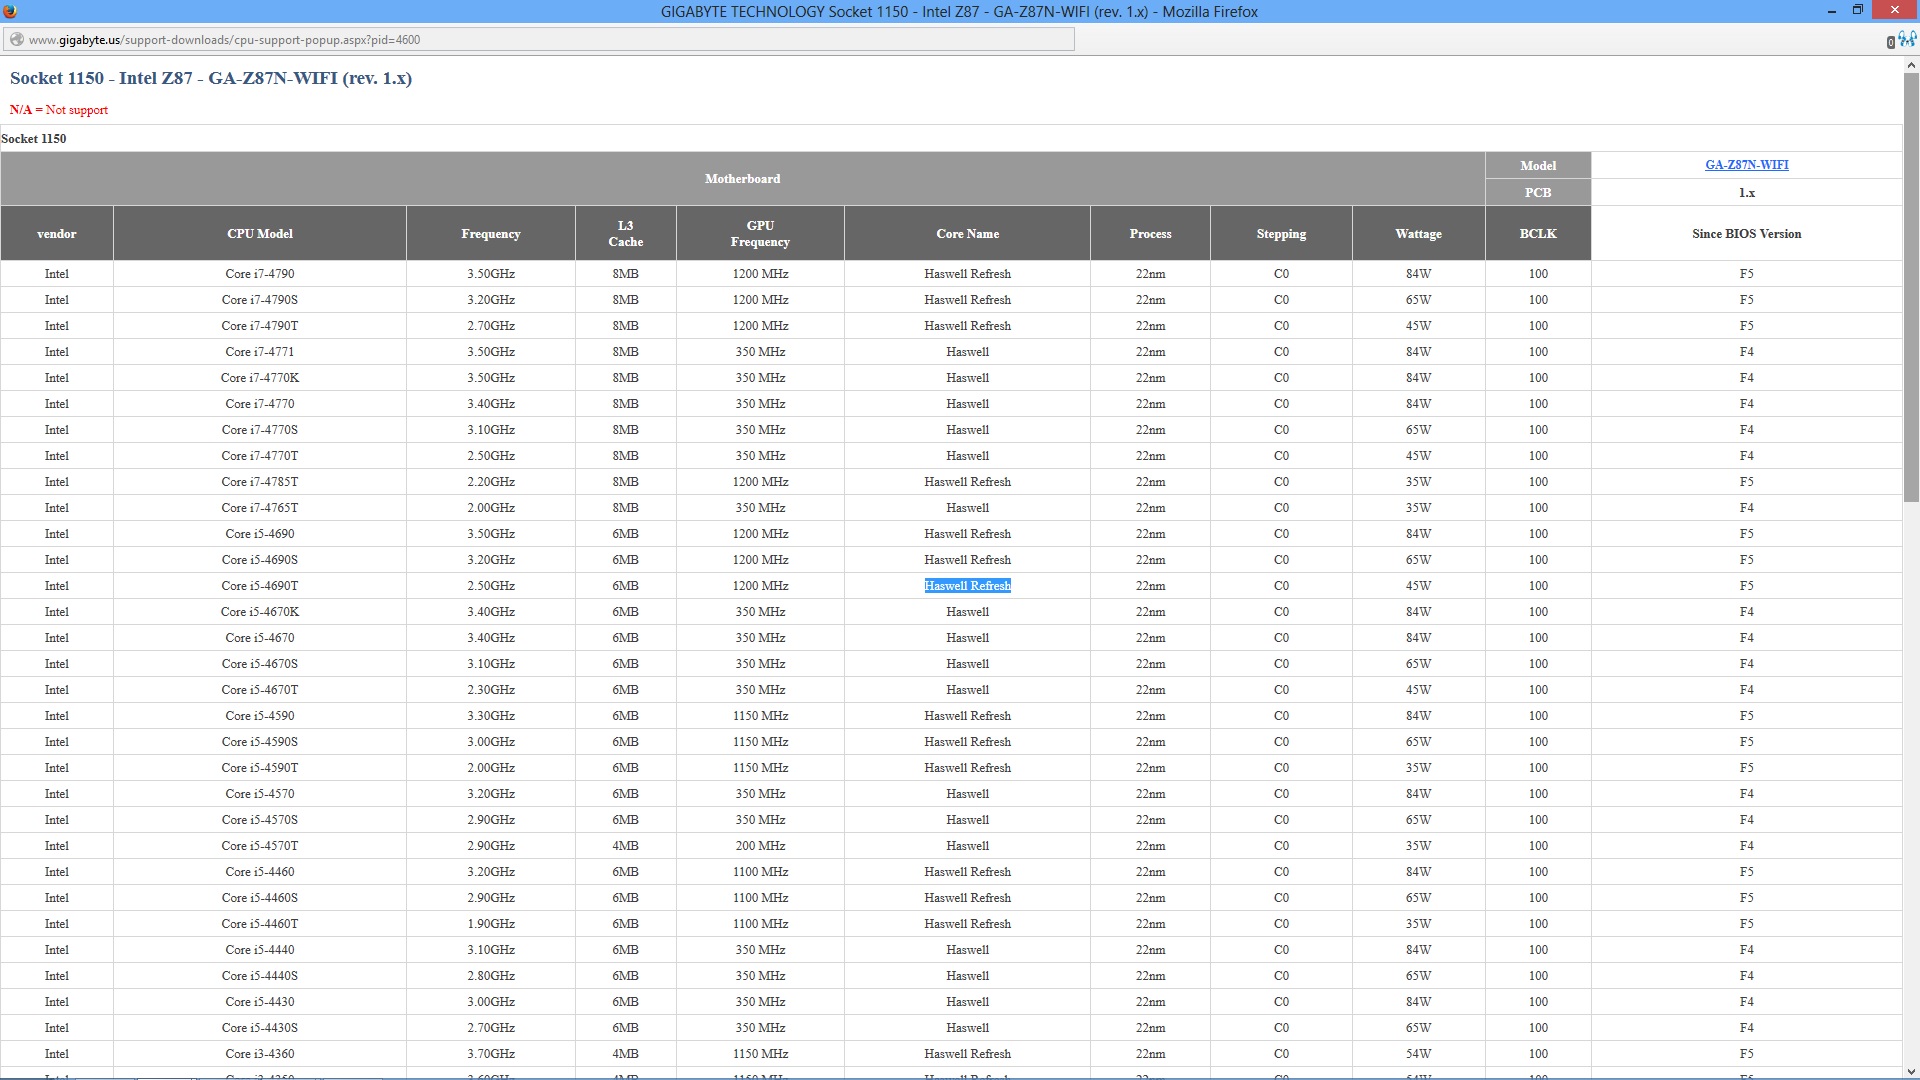The image size is (1920, 1080).
Task: Click the 'GPU Frequency' column header
Action: click(x=760, y=234)
